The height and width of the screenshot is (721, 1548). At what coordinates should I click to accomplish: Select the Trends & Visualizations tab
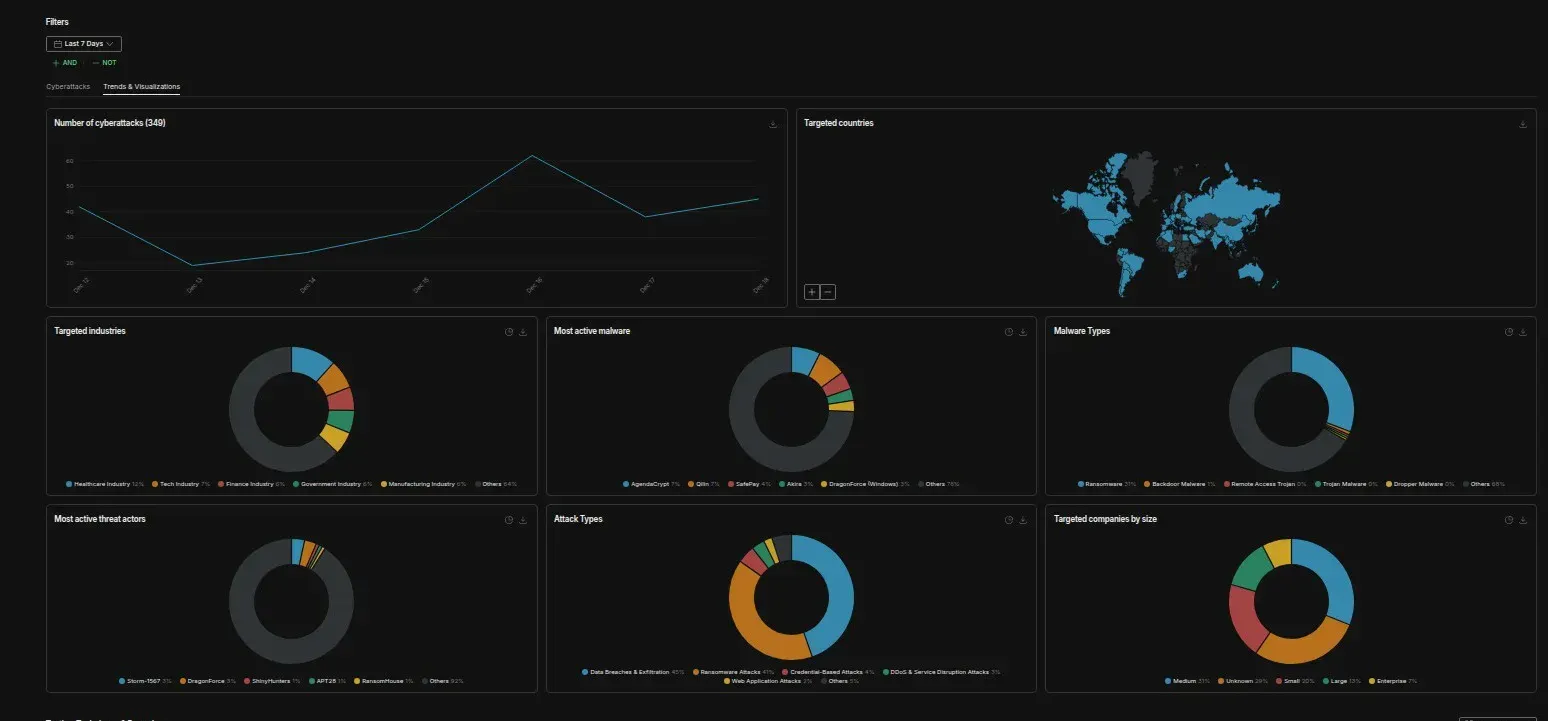141,86
